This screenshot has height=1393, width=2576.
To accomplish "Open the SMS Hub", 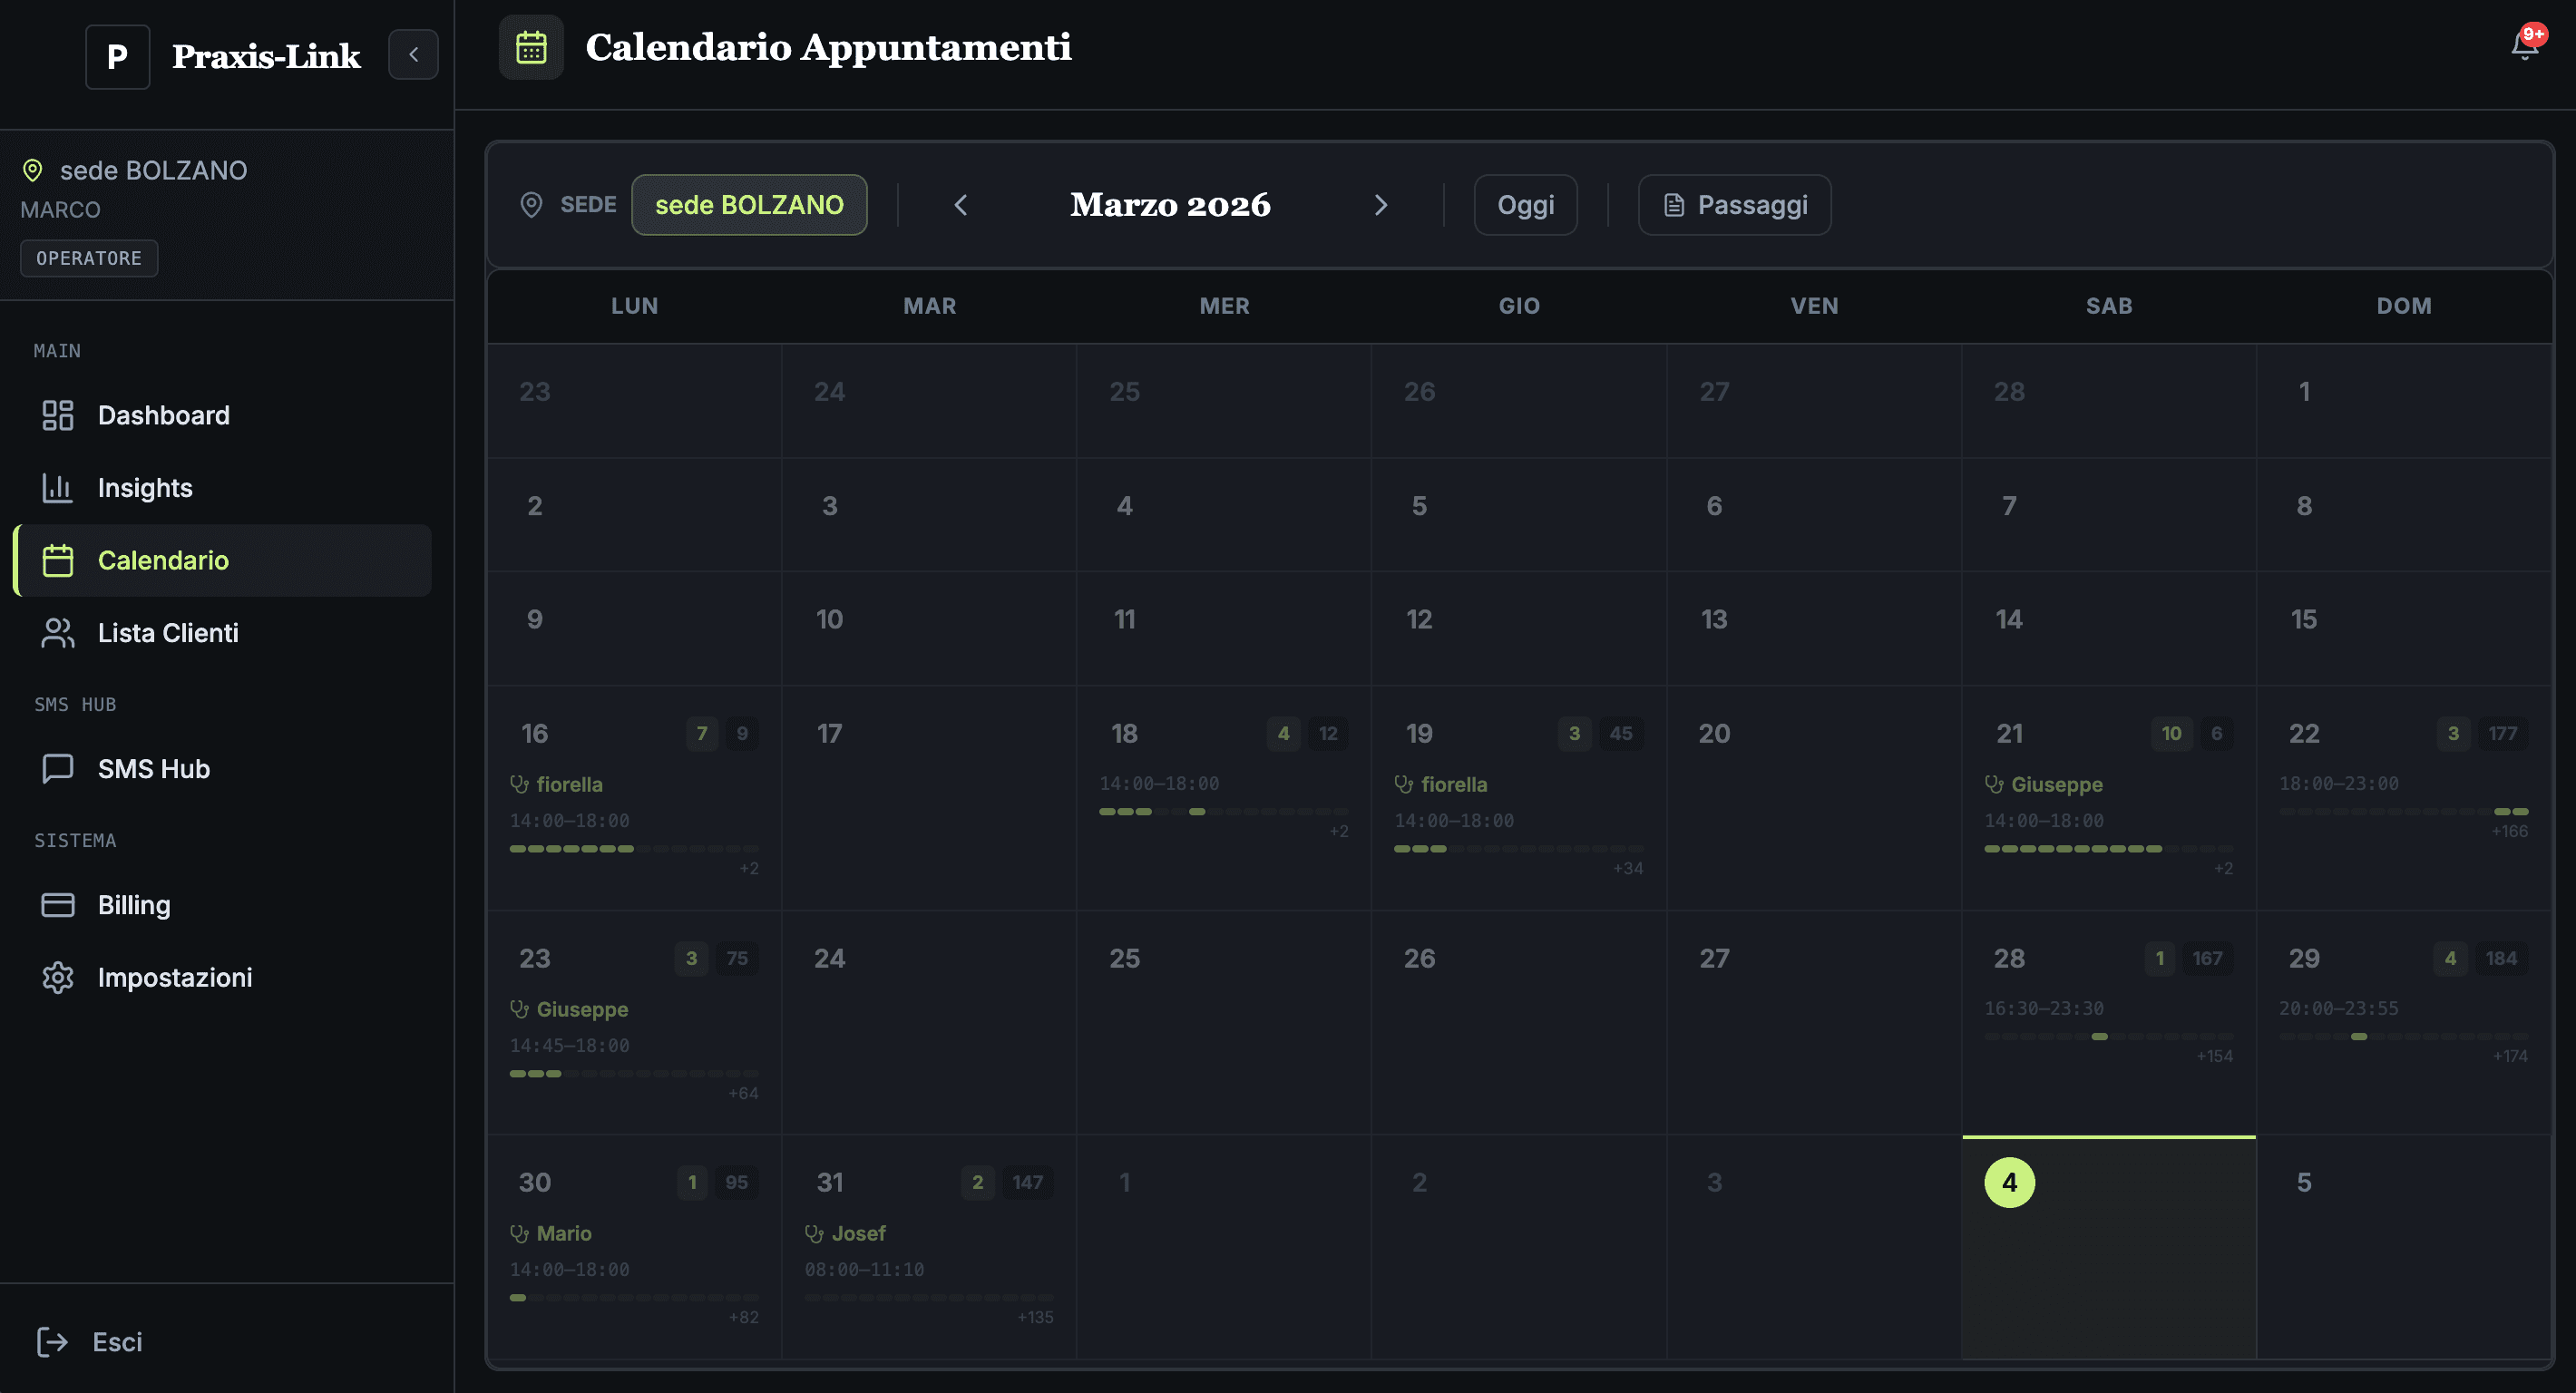I will tap(153, 768).
